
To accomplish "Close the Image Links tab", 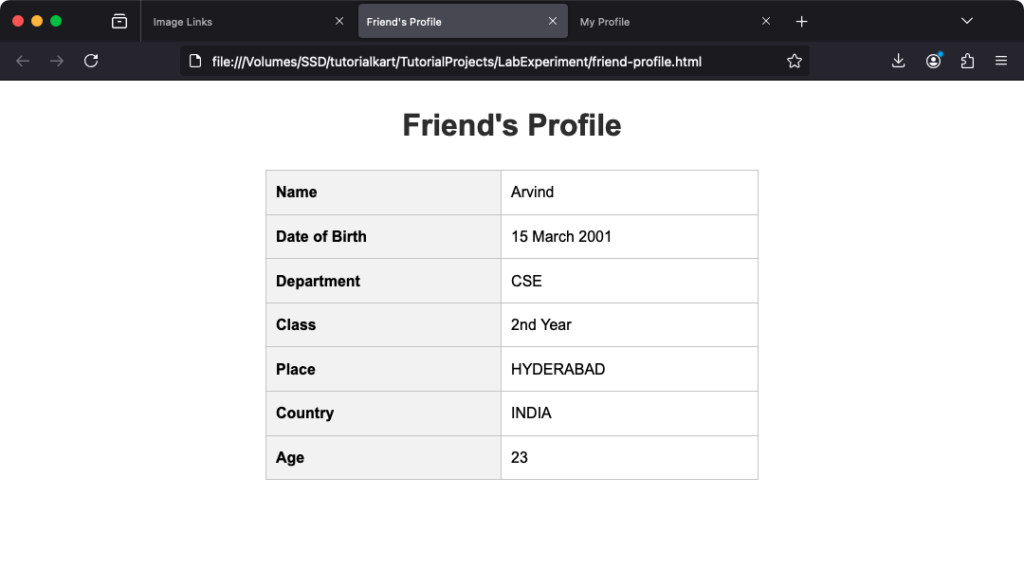I will (339, 21).
